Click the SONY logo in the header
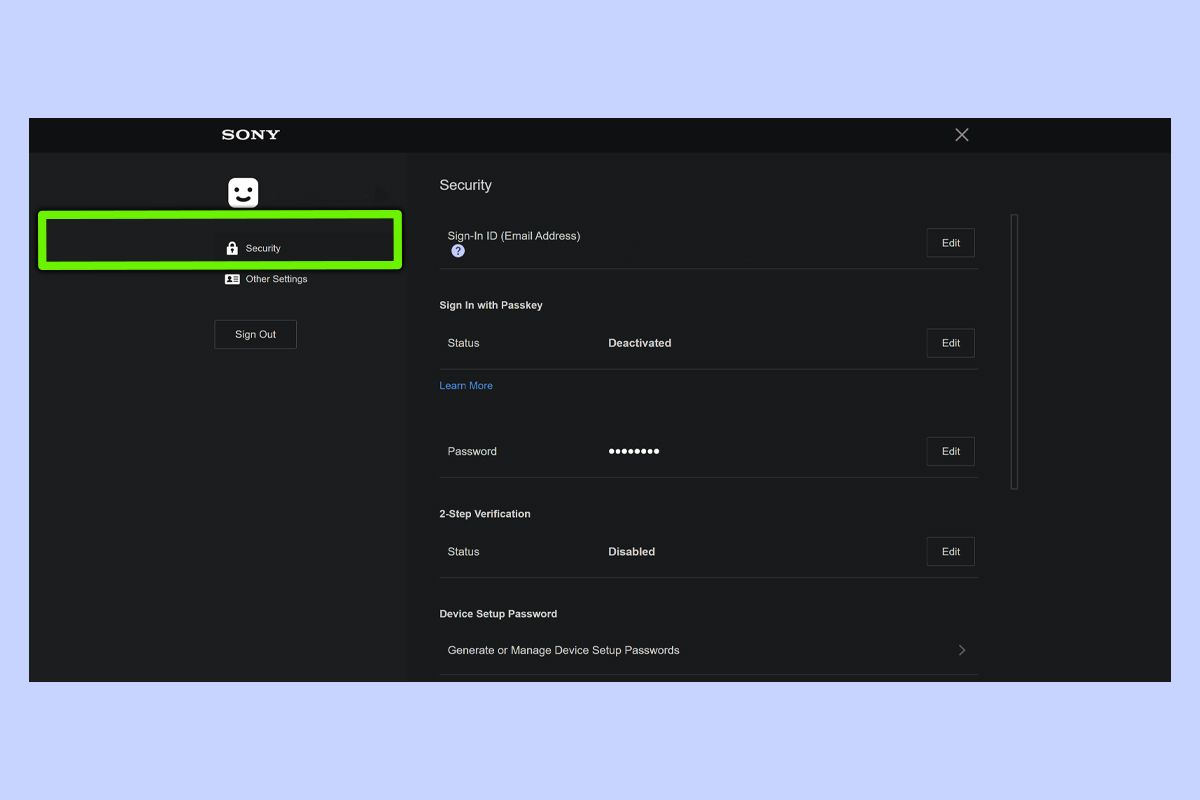Image resolution: width=1200 pixels, height=800 pixels. (x=249, y=134)
